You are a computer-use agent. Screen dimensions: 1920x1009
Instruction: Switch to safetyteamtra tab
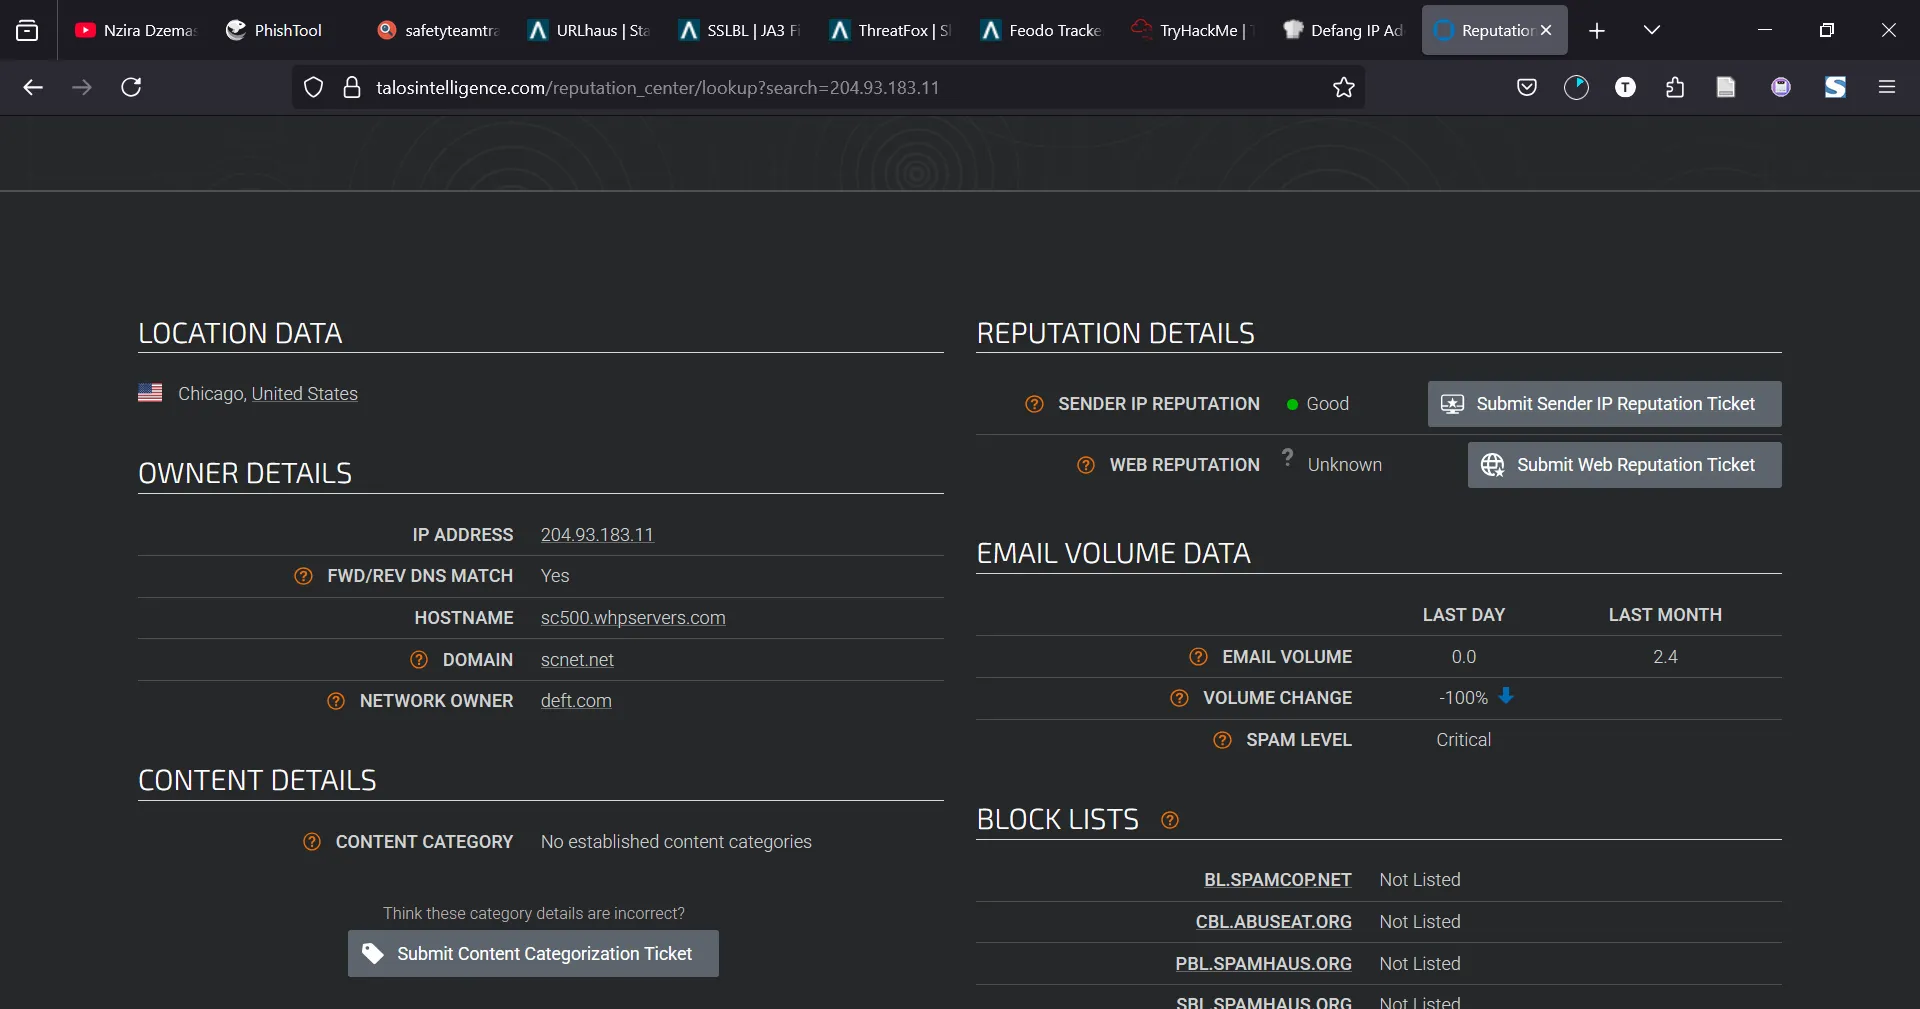point(440,31)
